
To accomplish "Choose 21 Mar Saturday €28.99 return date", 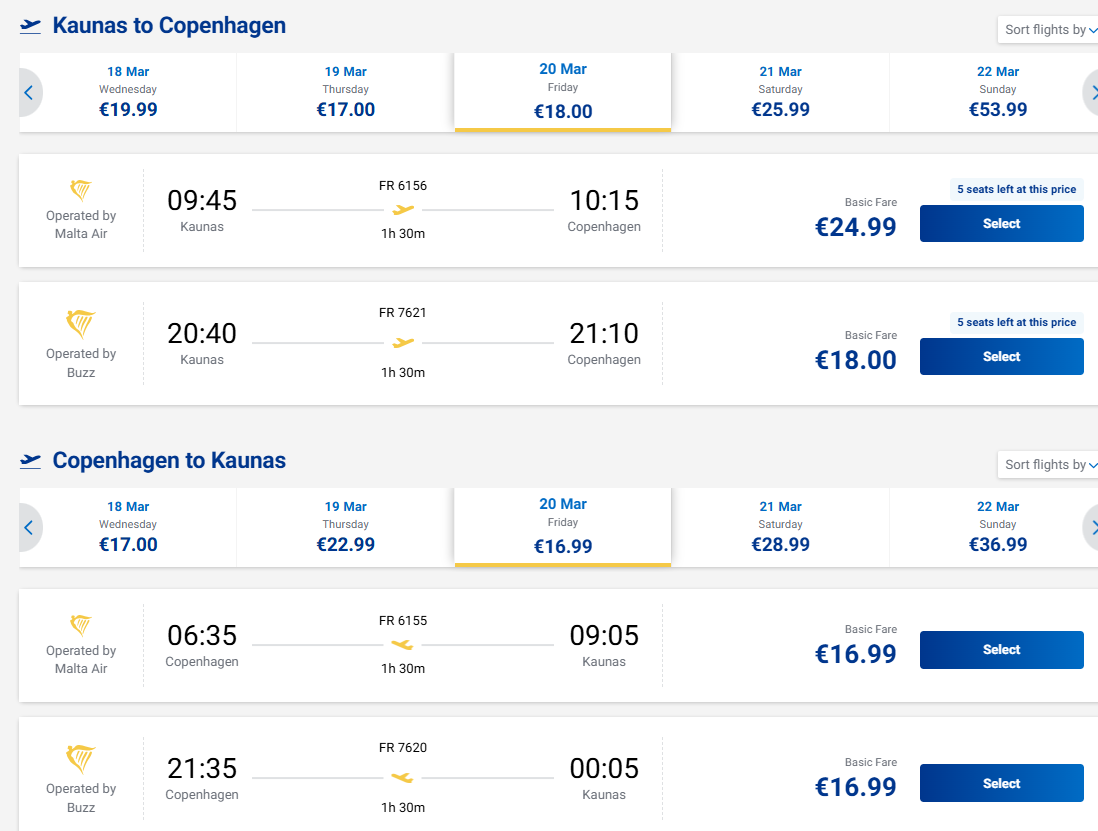I will [780, 527].
